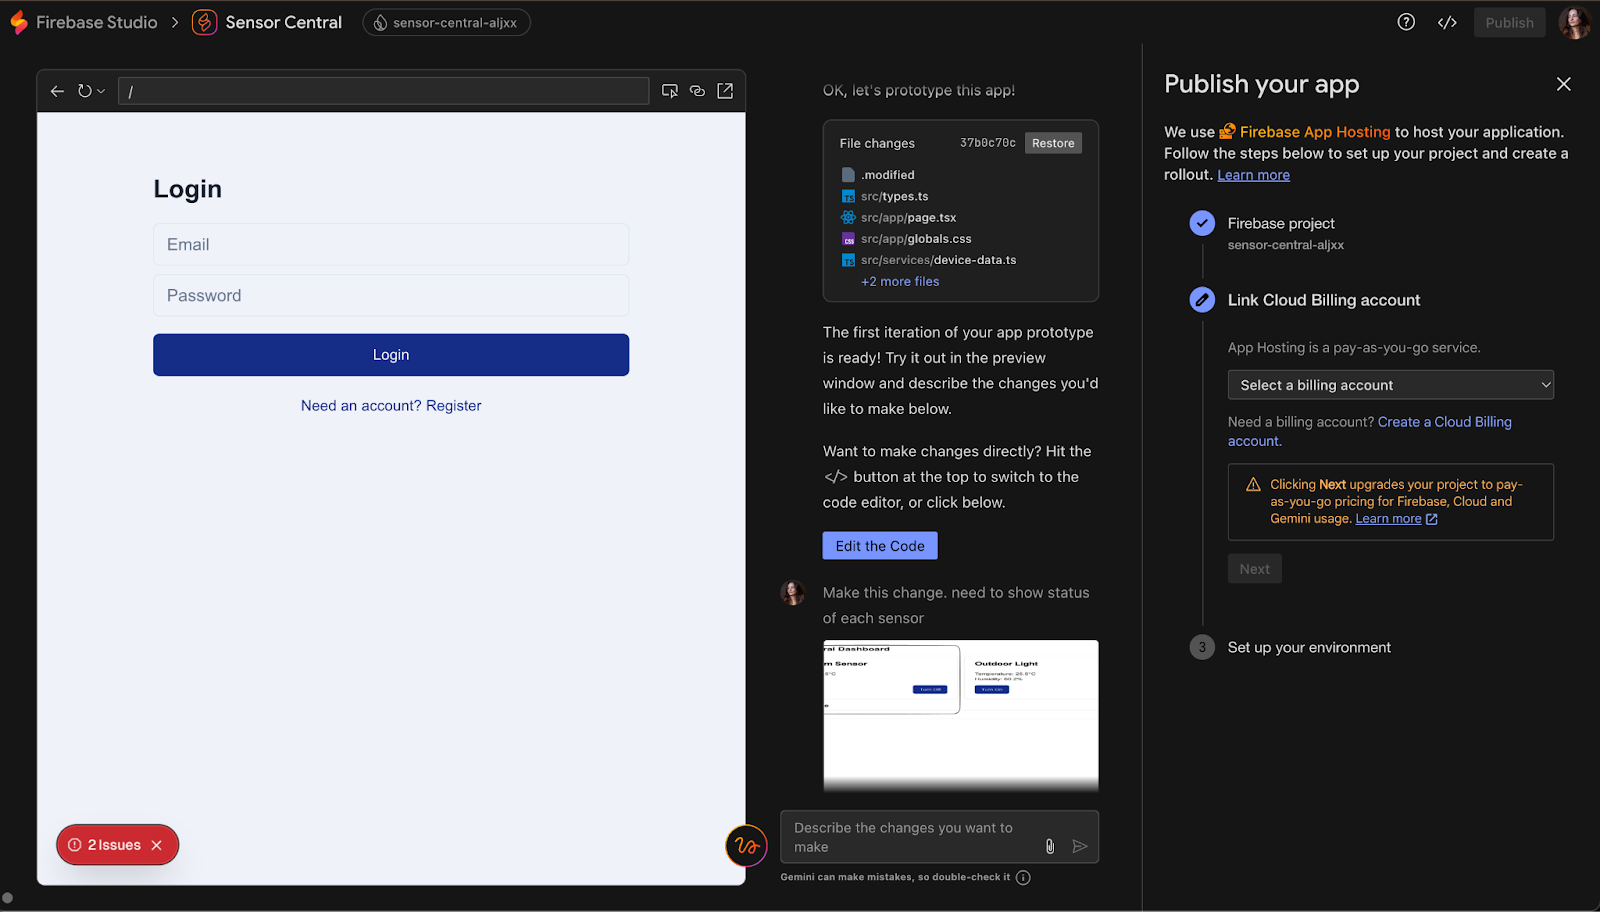Open the Learn more link under rollout
This screenshot has width=1600, height=912.
click(1253, 175)
